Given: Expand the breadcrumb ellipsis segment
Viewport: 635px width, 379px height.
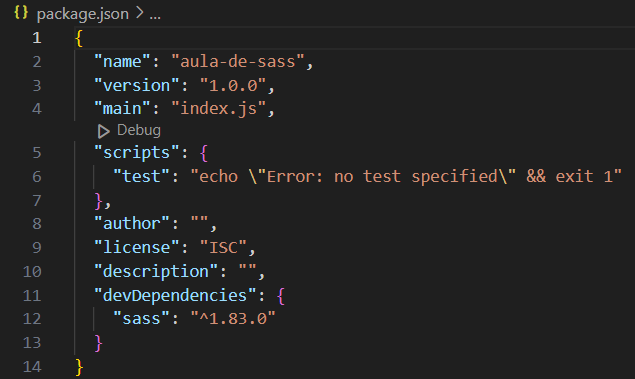Looking at the screenshot, I should (x=155, y=16).
